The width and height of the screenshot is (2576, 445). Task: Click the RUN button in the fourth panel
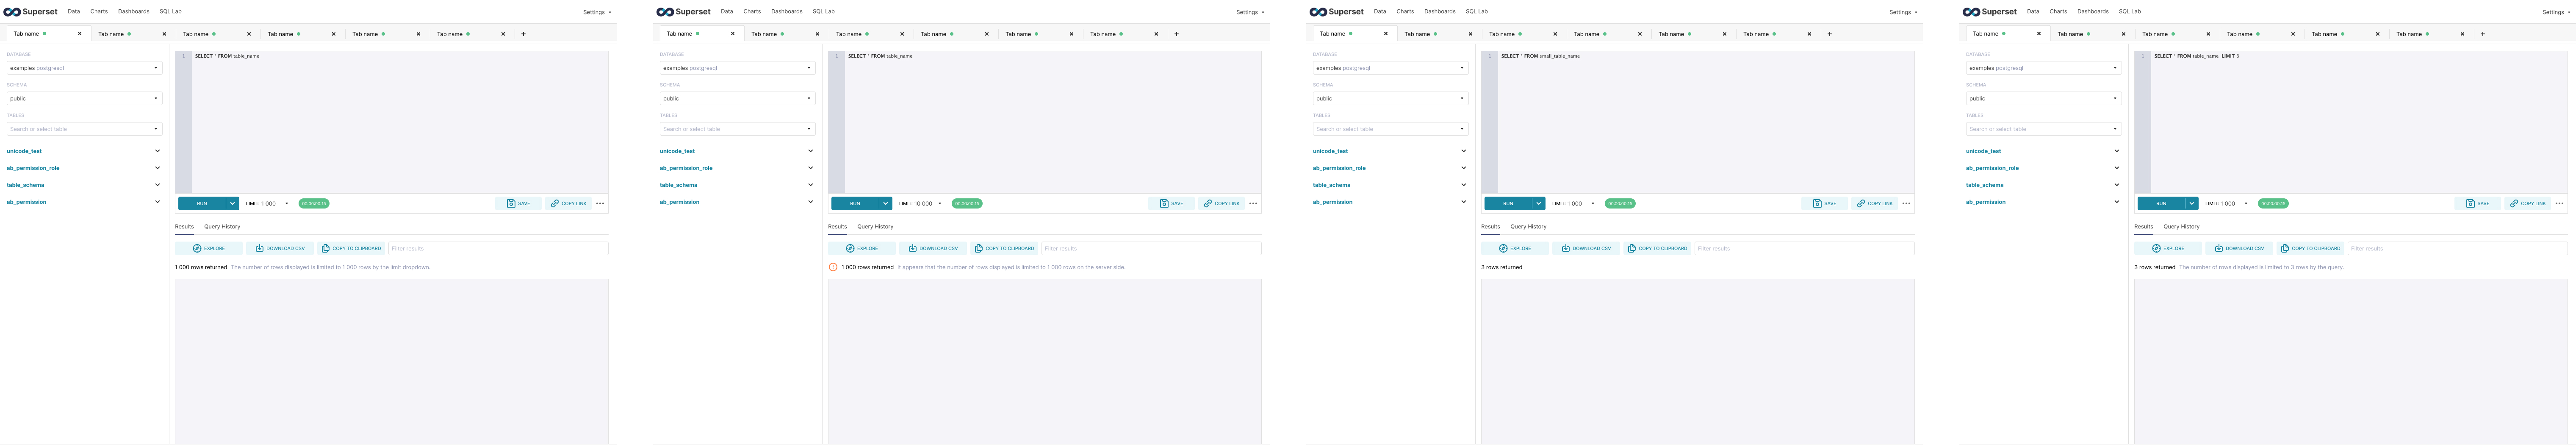click(x=2161, y=203)
